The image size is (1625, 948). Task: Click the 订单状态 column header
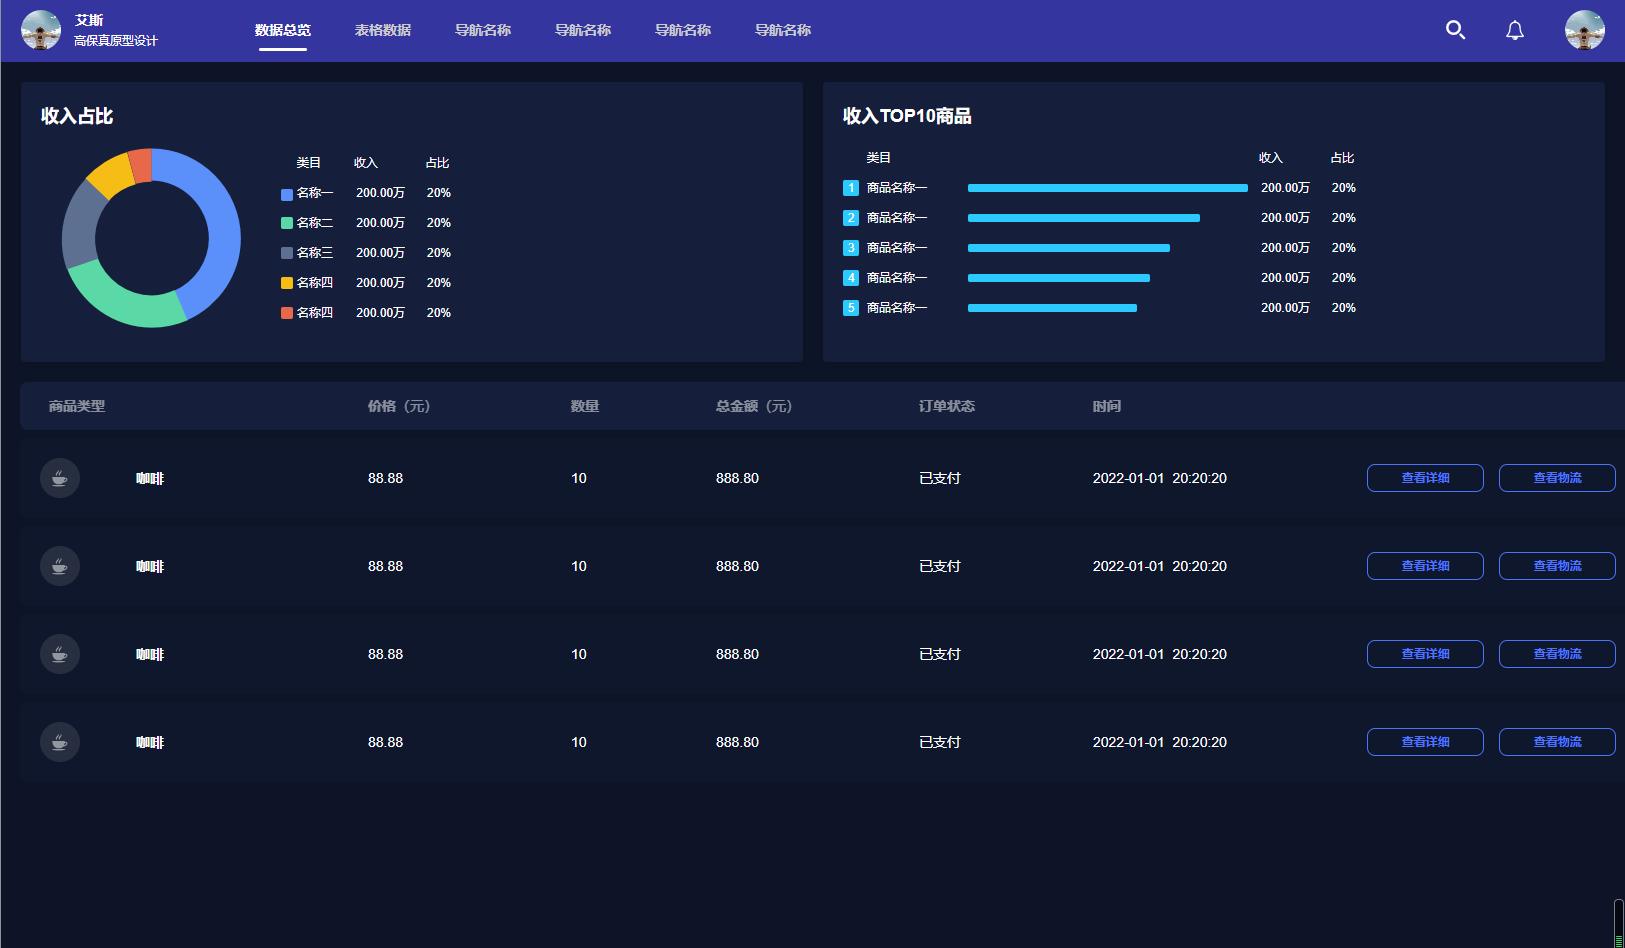click(947, 406)
